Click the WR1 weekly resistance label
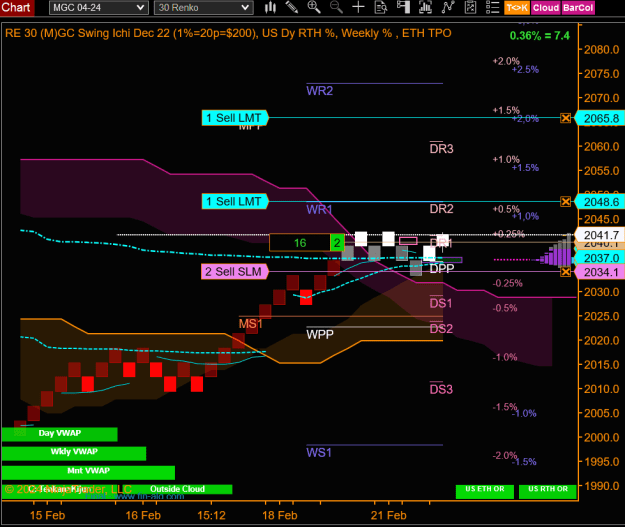 click(x=319, y=209)
